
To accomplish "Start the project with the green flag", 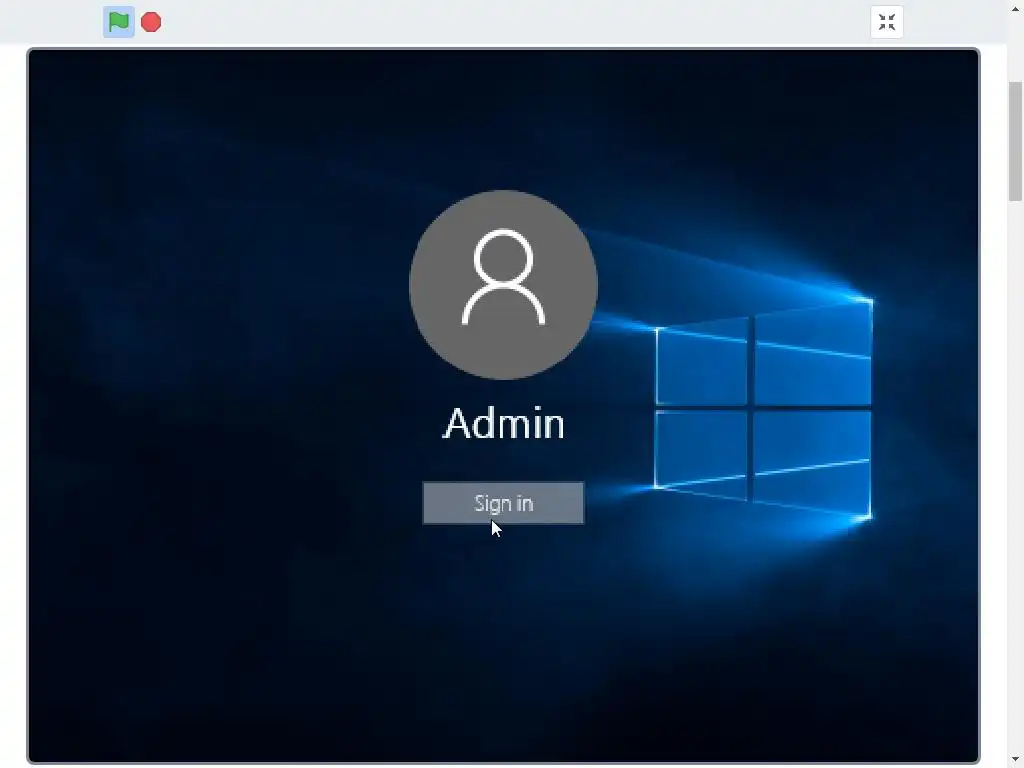I will pyautogui.click(x=119, y=22).
